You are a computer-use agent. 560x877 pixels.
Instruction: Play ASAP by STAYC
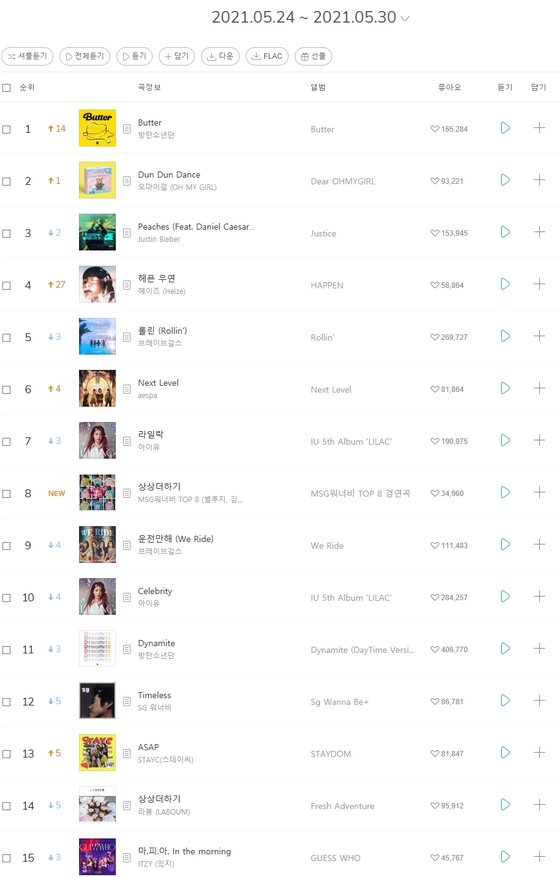[x=505, y=753]
